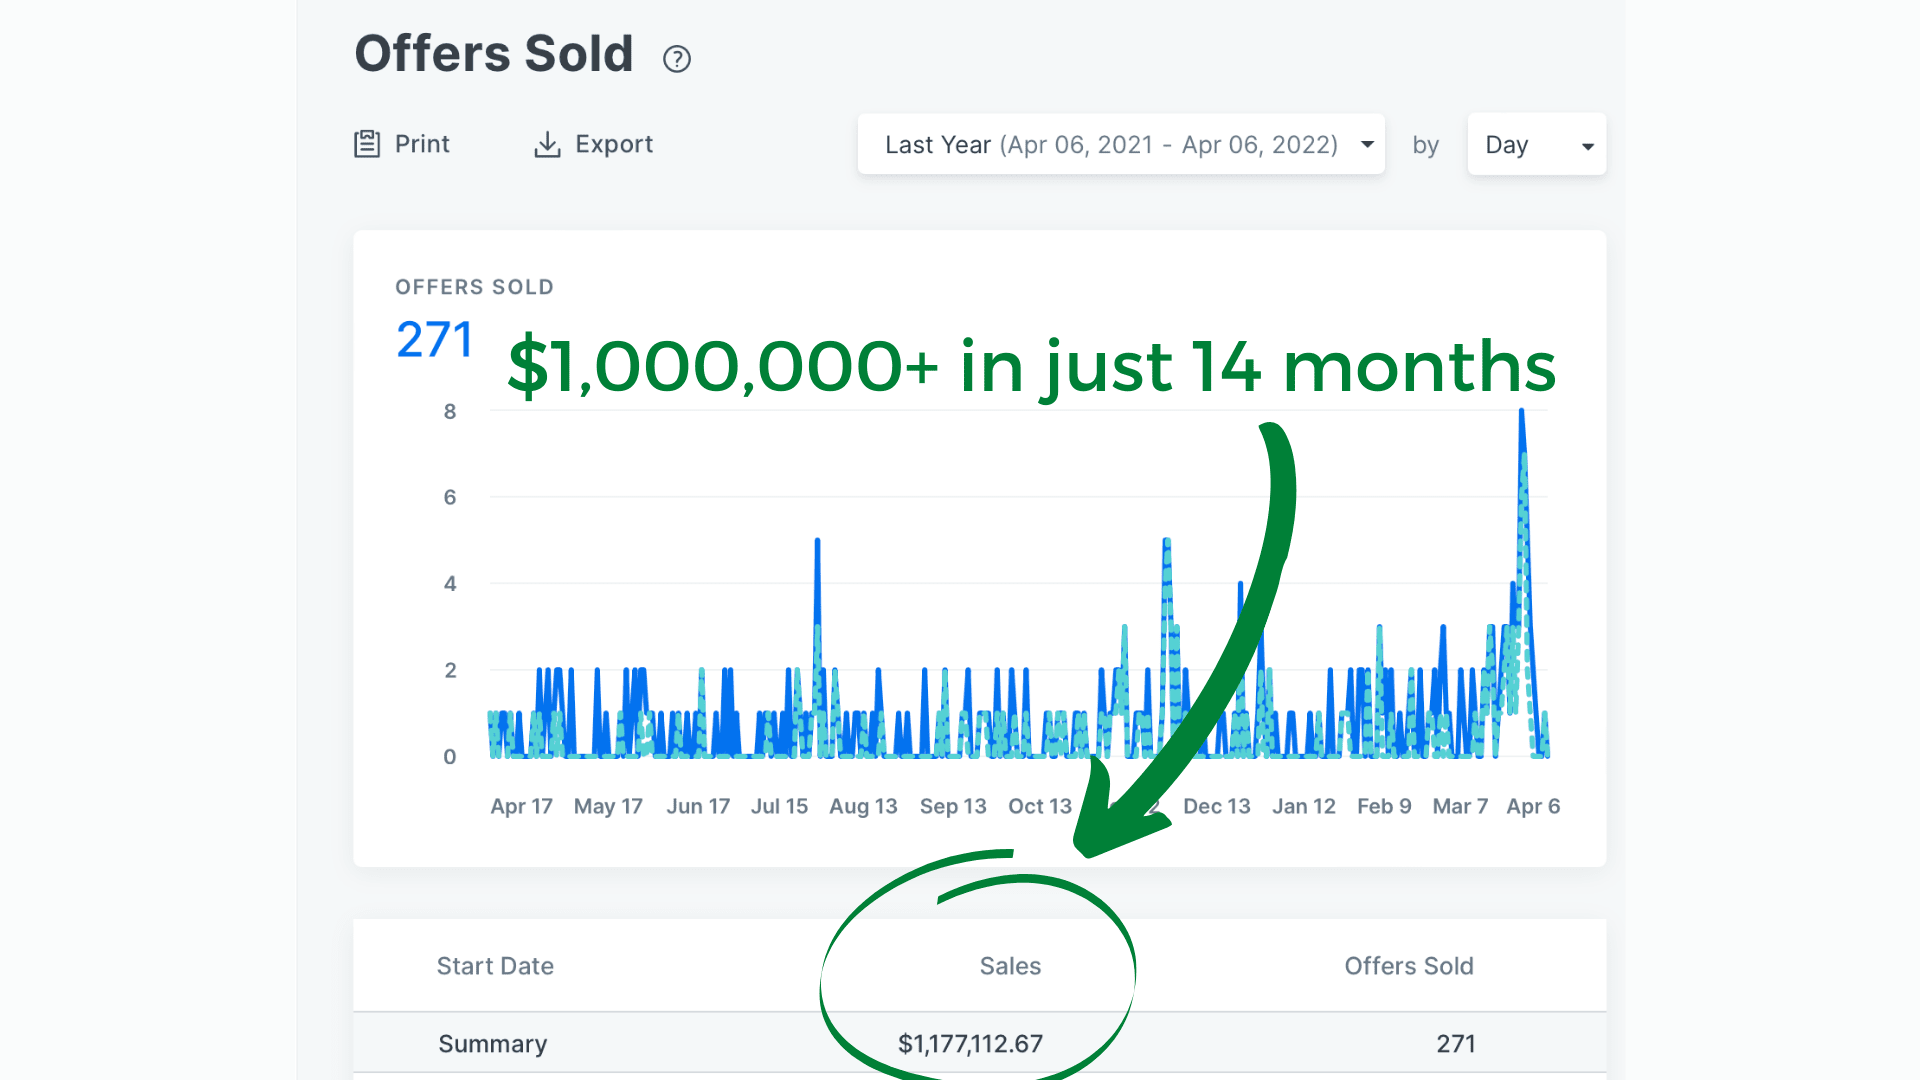Click the Print button label

click(x=422, y=144)
